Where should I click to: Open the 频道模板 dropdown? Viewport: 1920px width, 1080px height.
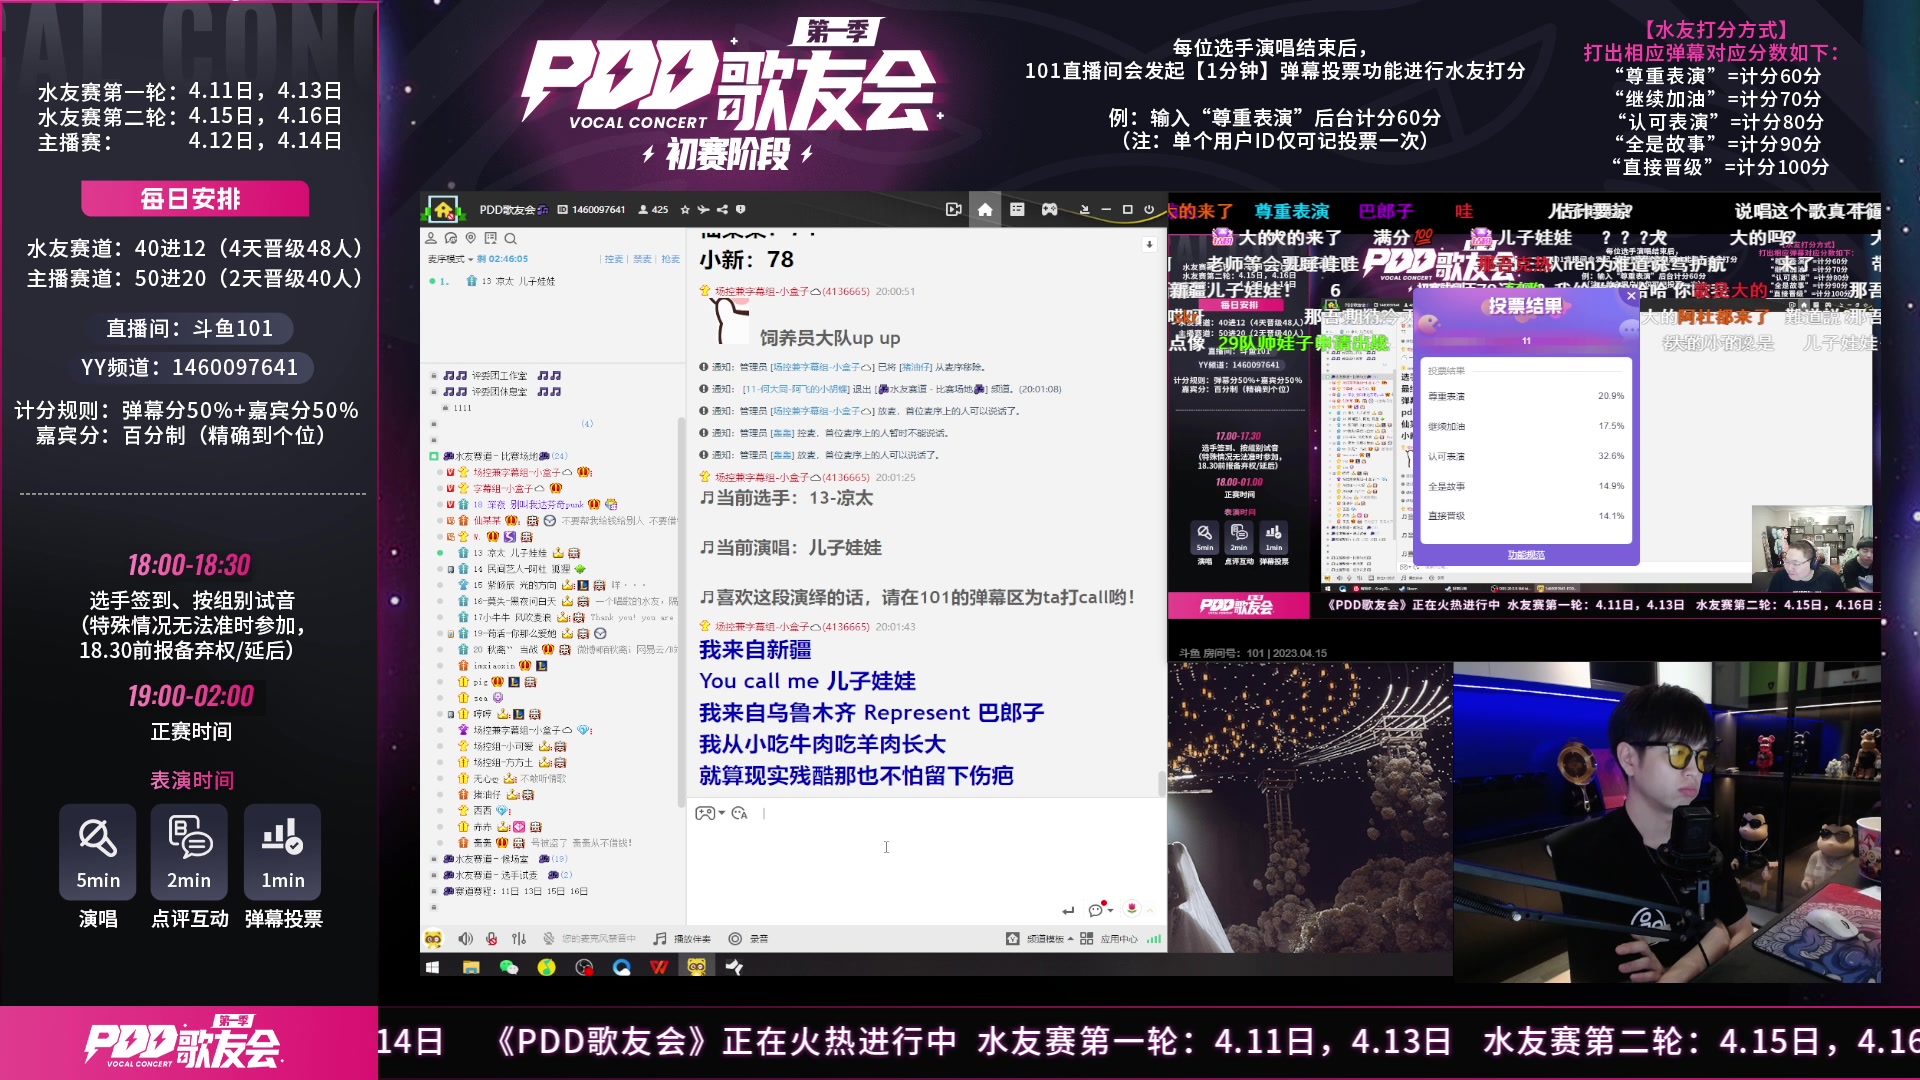(x=1040, y=939)
